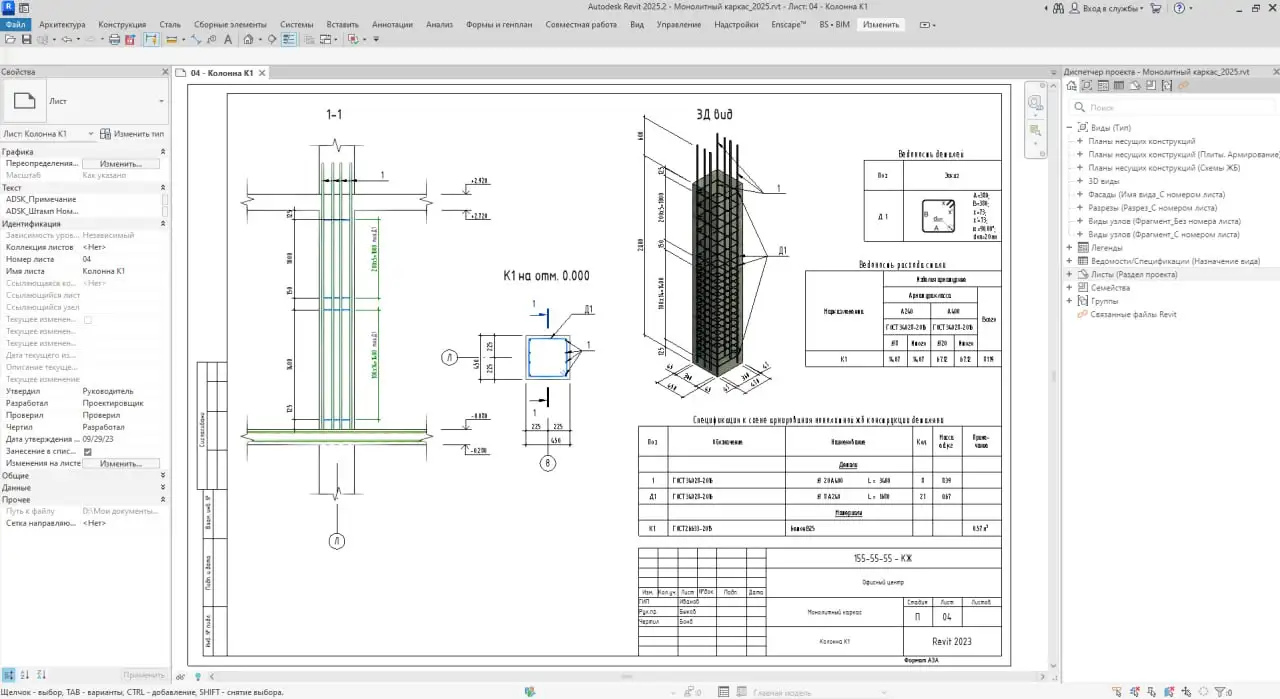The height and width of the screenshot is (699, 1280).
Task: Select 'Связанные файлы Revit' in Project Browser
Action: pyautogui.click(x=1132, y=314)
